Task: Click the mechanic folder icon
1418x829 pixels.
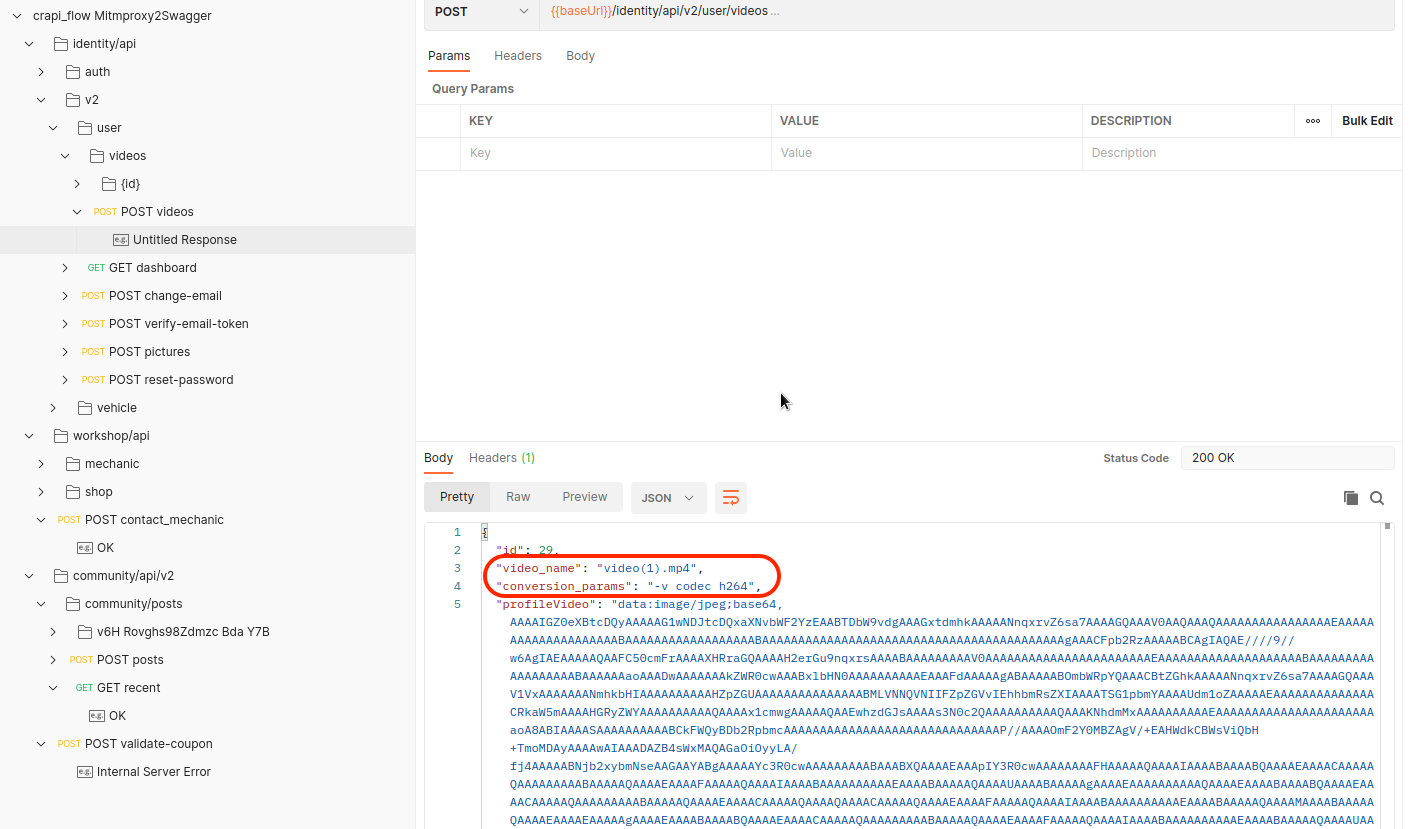Action: (x=73, y=464)
